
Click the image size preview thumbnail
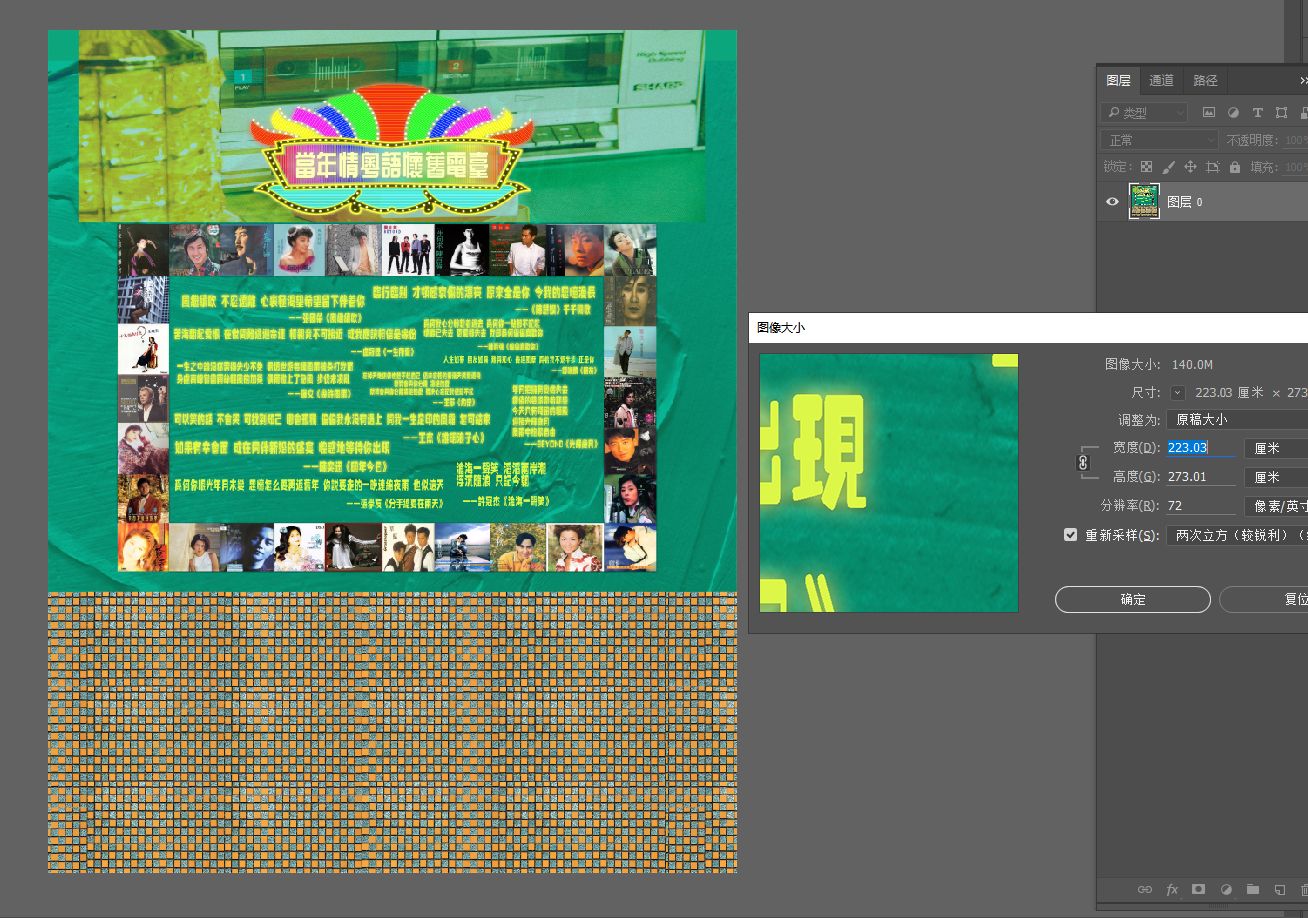coord(889,483)
